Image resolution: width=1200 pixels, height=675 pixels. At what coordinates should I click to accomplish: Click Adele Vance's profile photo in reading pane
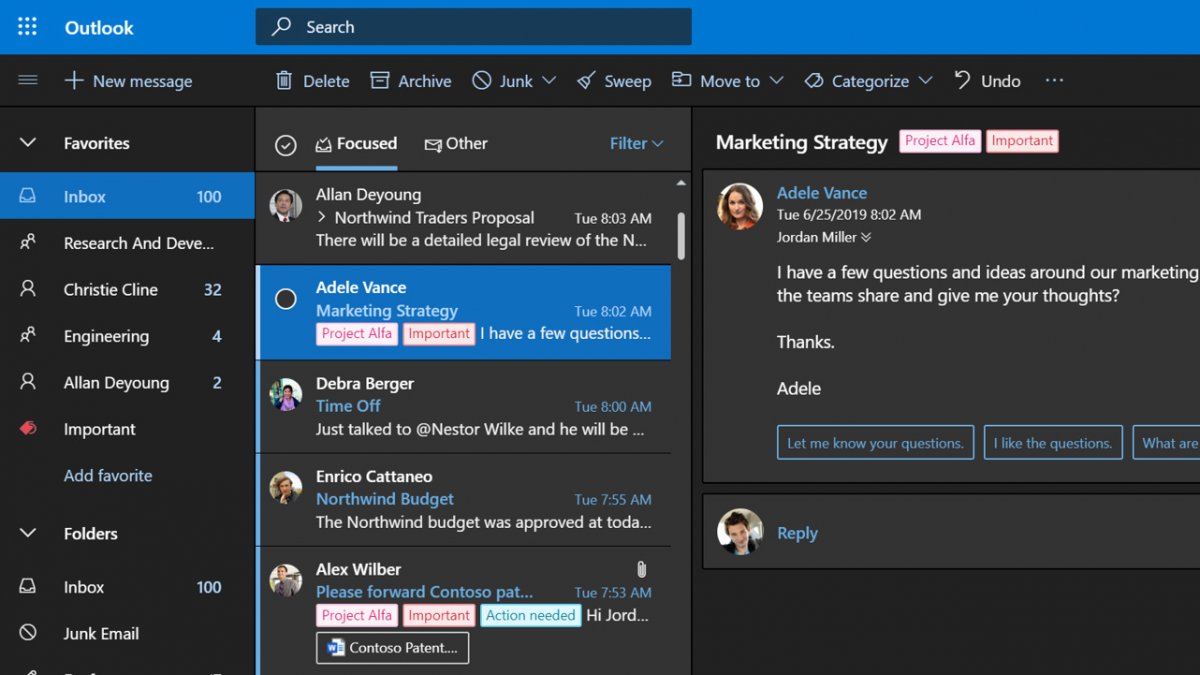(x=740, y=206)
